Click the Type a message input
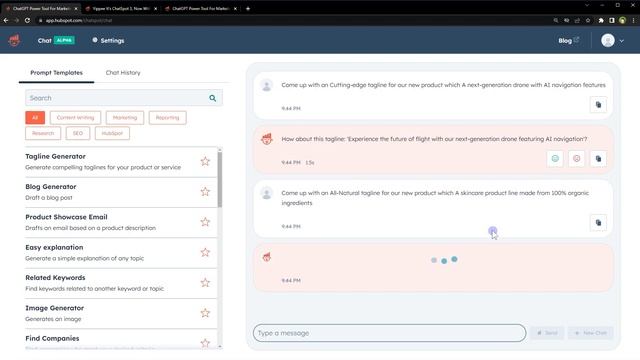640x360 pixels. (389, 333)
